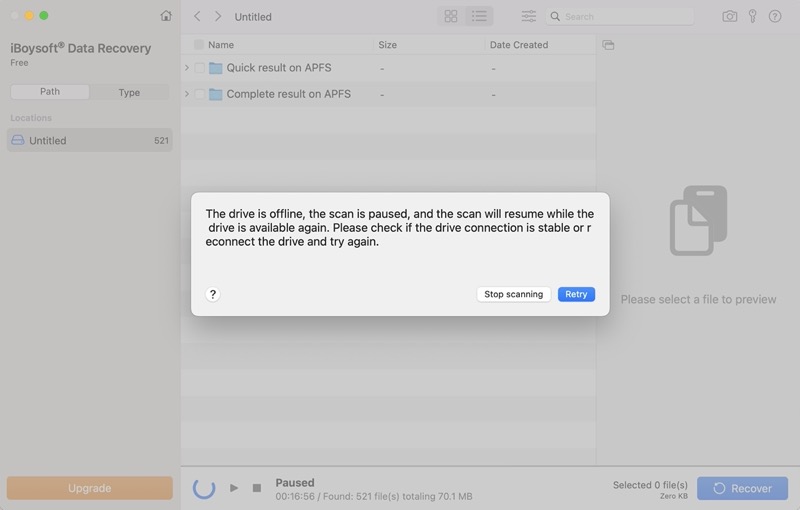Click Stop scanning button
Viewport: 800px width, 510px height.
(513, 294)
